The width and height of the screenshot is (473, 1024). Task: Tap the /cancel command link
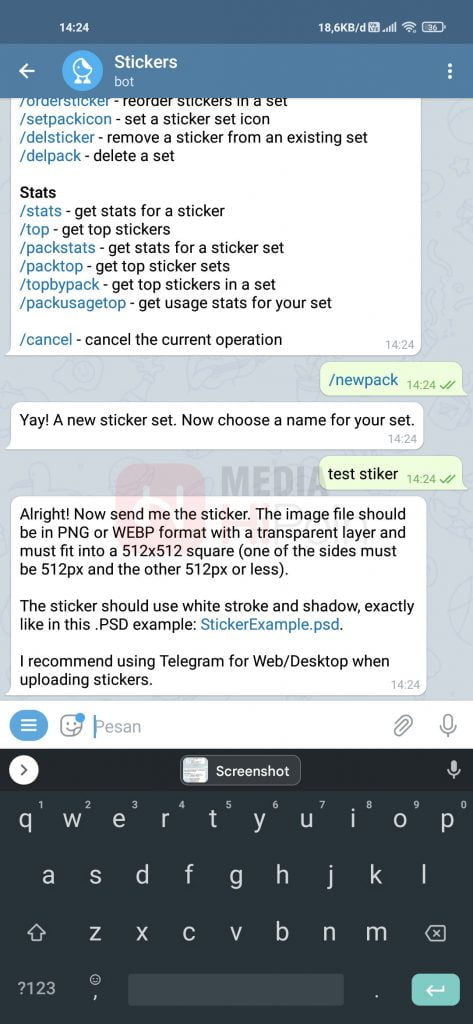[x=44, y=340]
